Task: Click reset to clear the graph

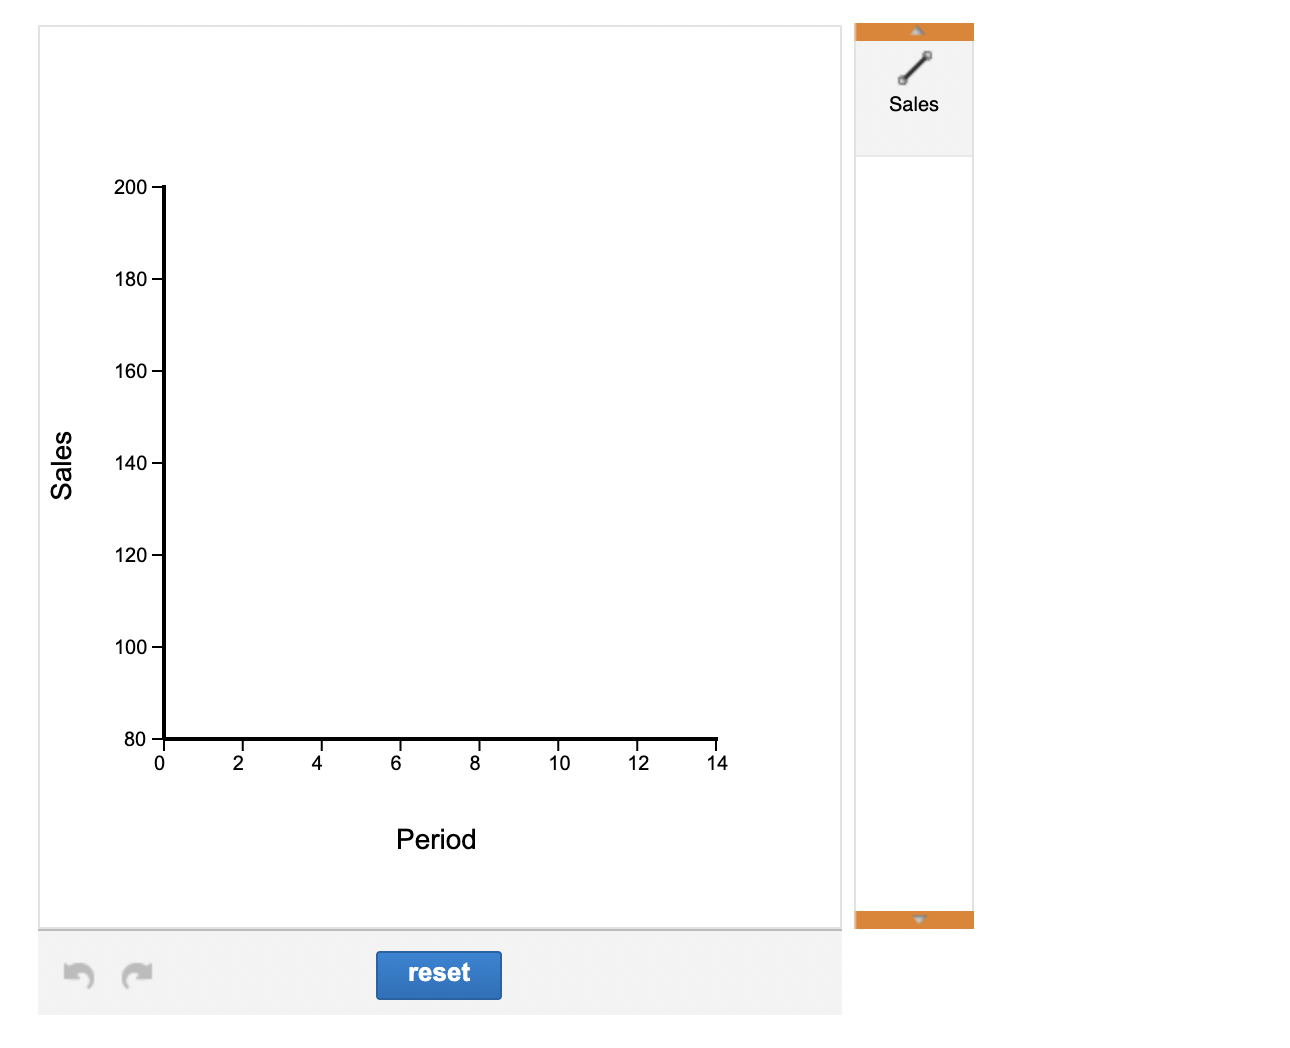Action: coord(438,975)
